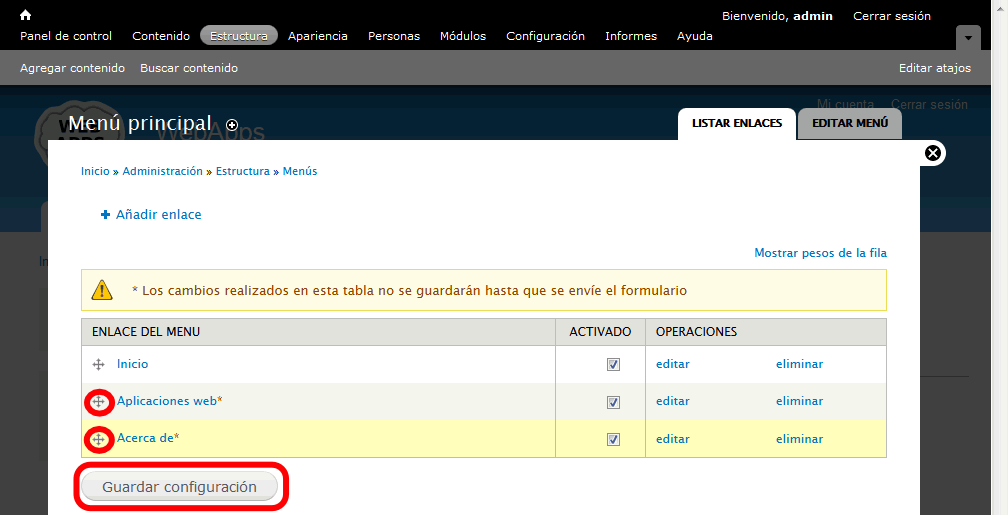Click the drag handle for Inicio row

[98, 365]
